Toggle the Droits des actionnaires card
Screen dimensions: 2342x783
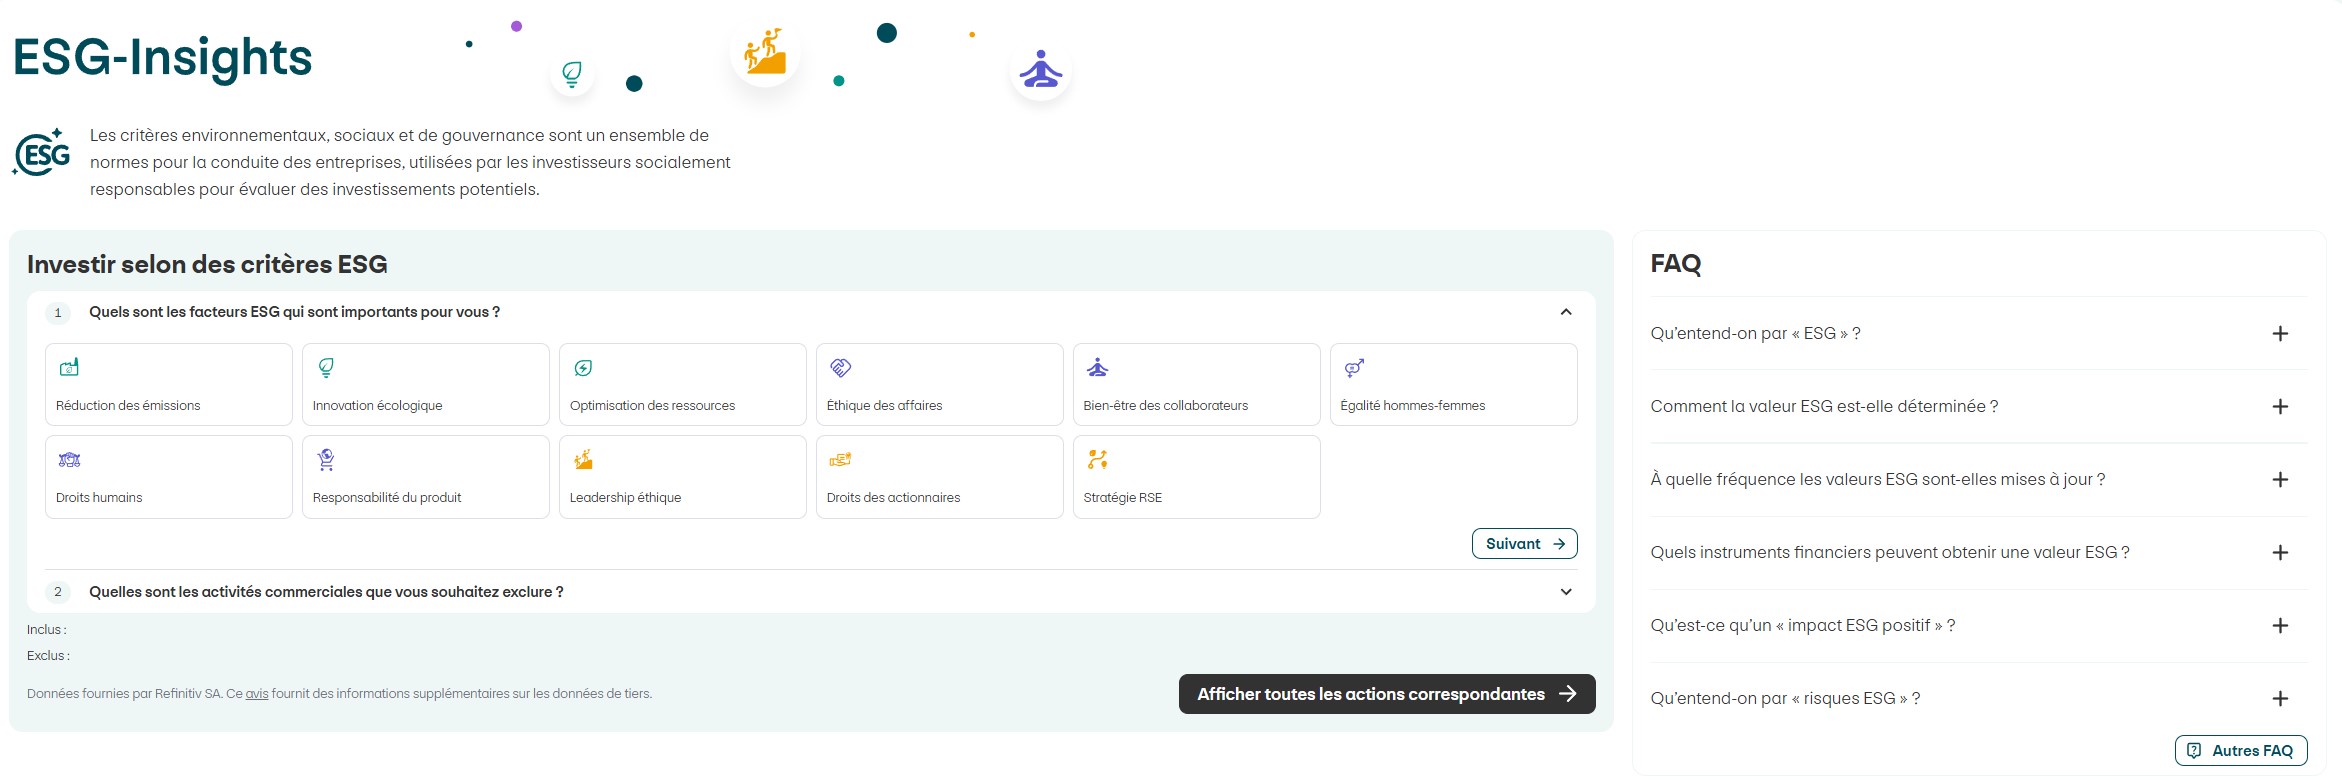pos(939,477)
